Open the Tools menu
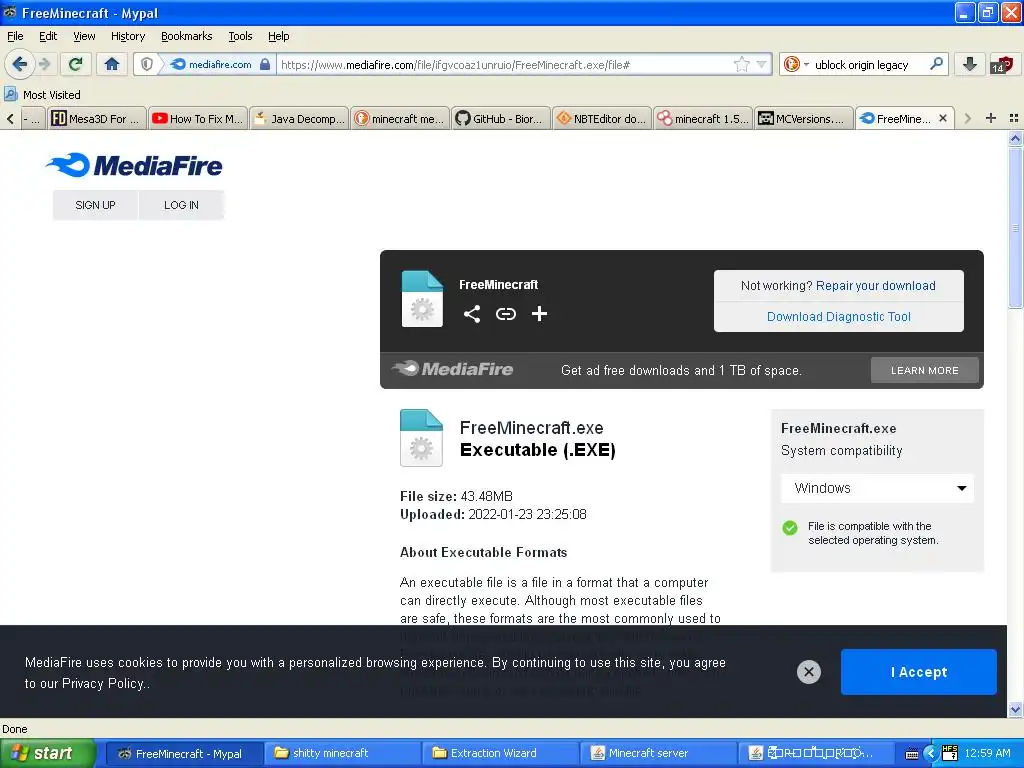The width and height of the screenshot is (1024, 768). 240,36
